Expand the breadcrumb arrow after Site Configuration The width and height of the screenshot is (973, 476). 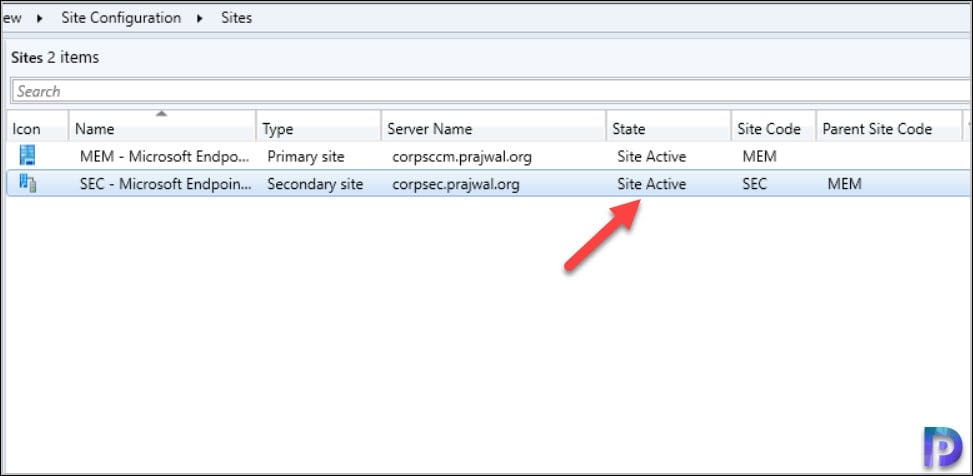tap(200, 19)
